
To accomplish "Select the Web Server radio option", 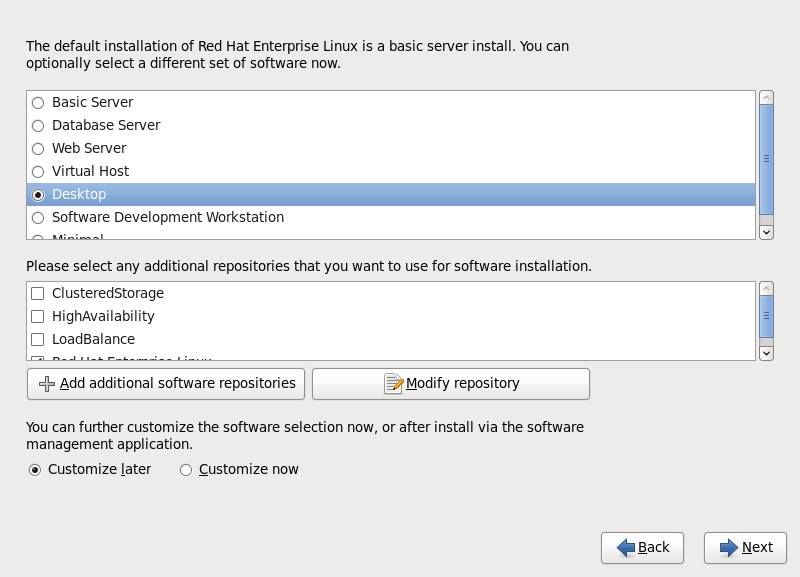I will (x=38, y=148).
